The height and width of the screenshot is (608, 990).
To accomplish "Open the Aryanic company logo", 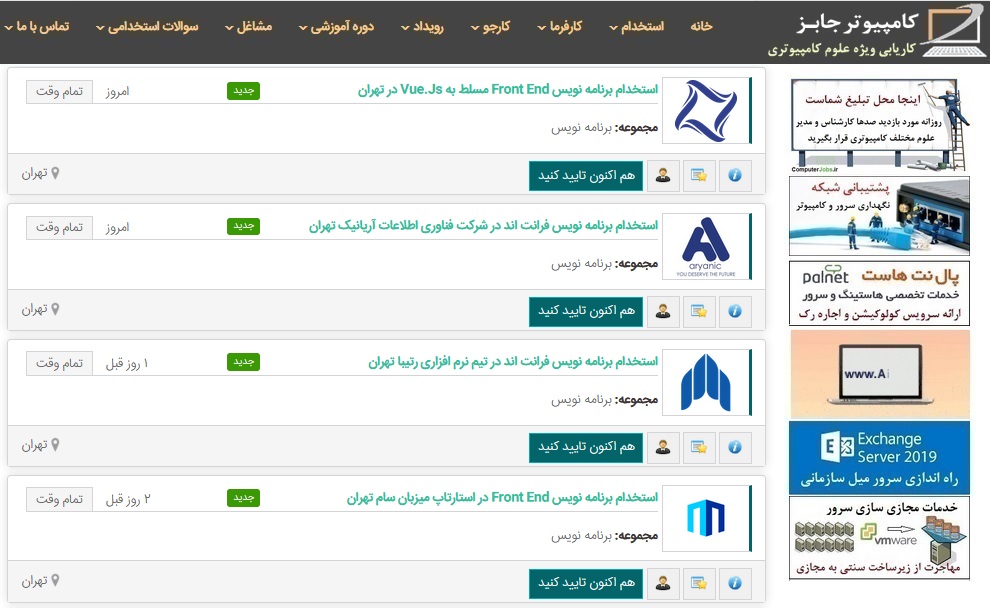I will click(706, 246).
